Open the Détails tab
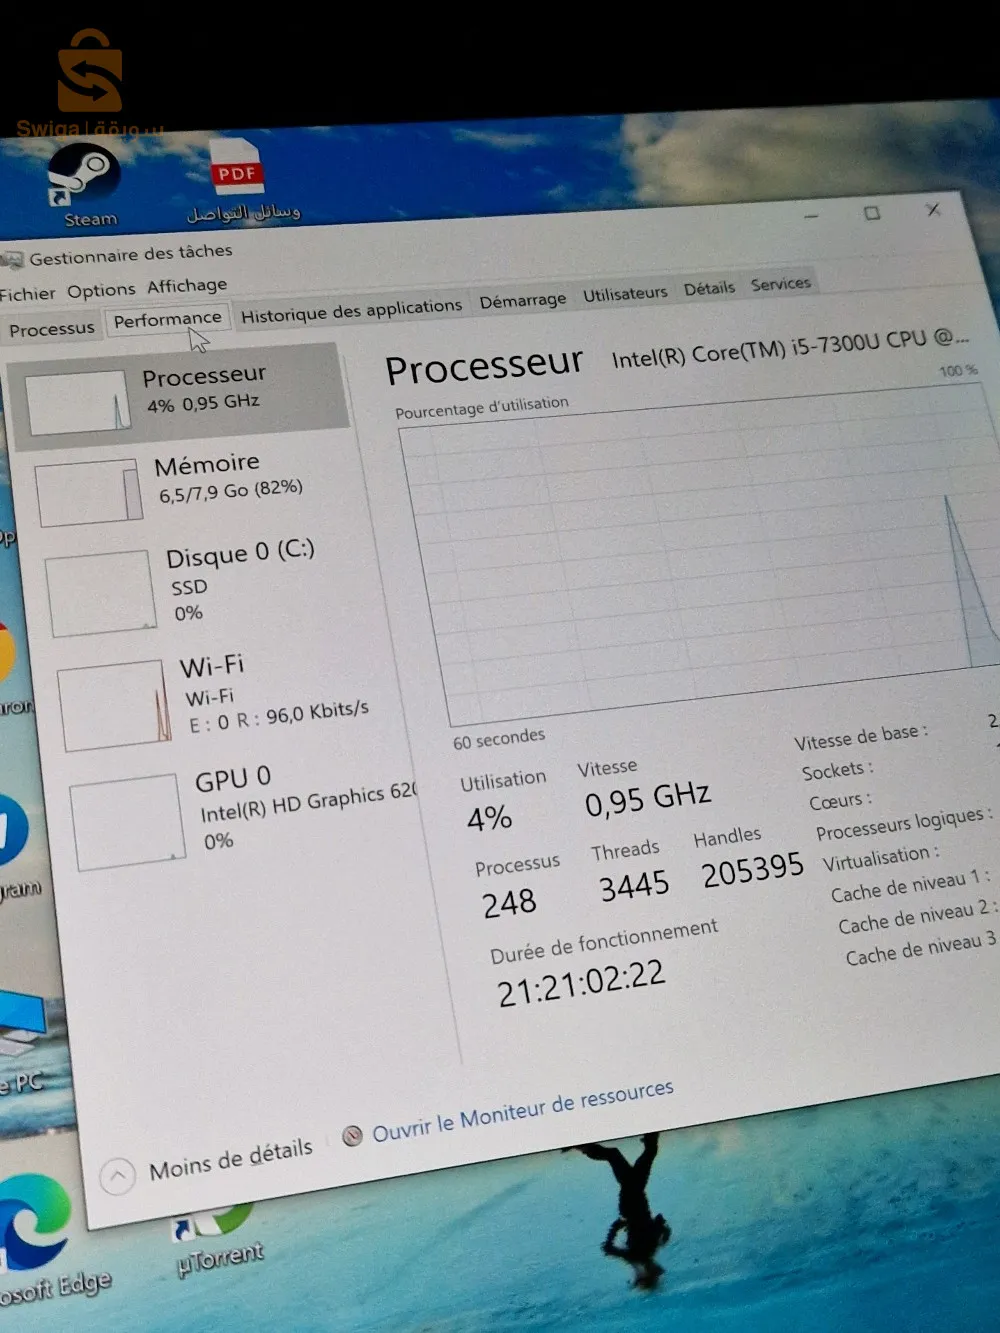This screenshot has width=1000, height=1333. [709, 288]
